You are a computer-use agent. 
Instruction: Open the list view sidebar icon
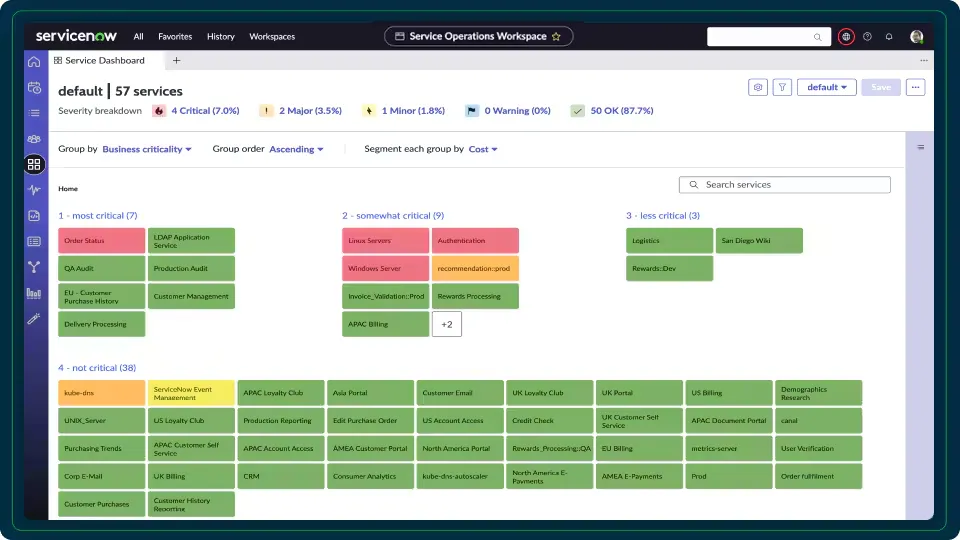pos(34,113)
